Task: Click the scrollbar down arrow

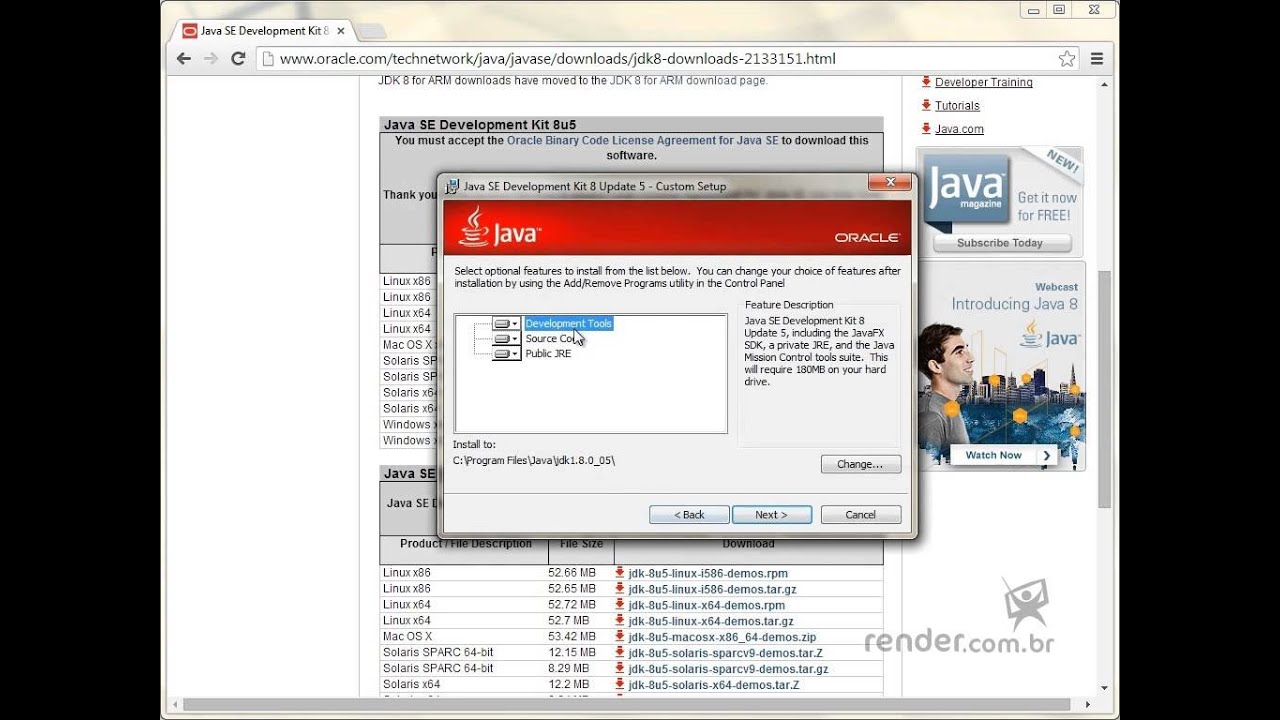Action: tap(1104, 688)
